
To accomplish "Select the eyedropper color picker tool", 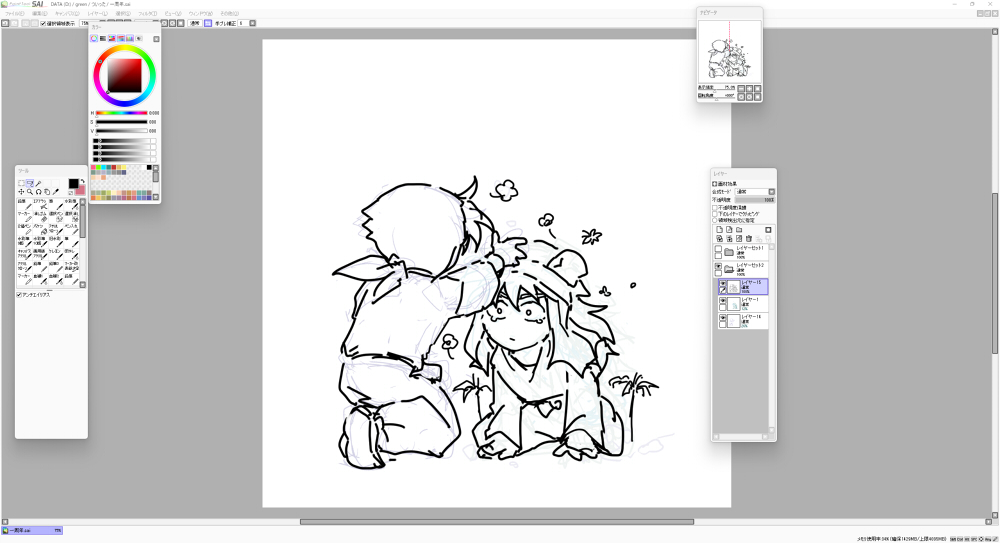I will click(x=55, y=191).
